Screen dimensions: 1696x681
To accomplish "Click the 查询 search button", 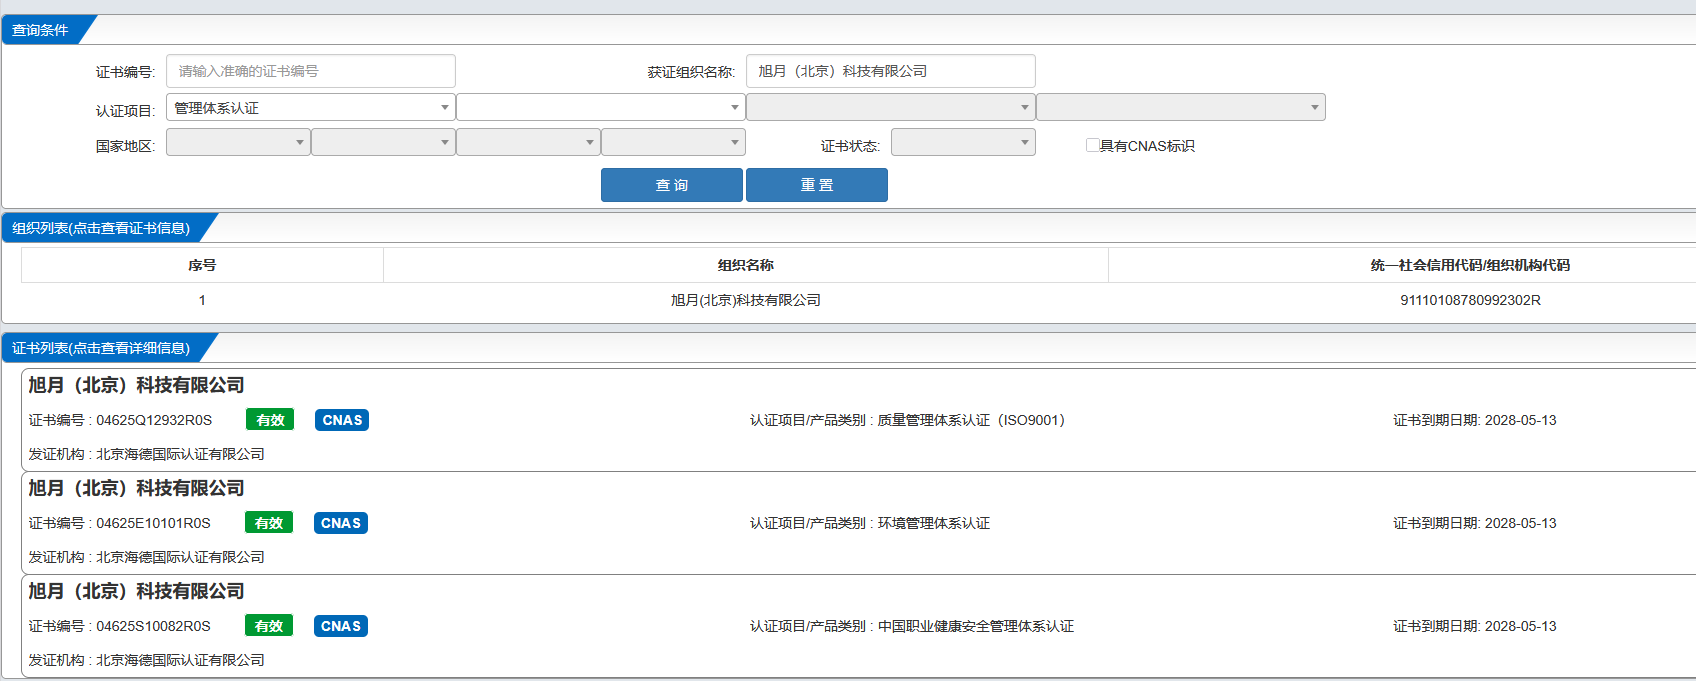I will 671,185.
